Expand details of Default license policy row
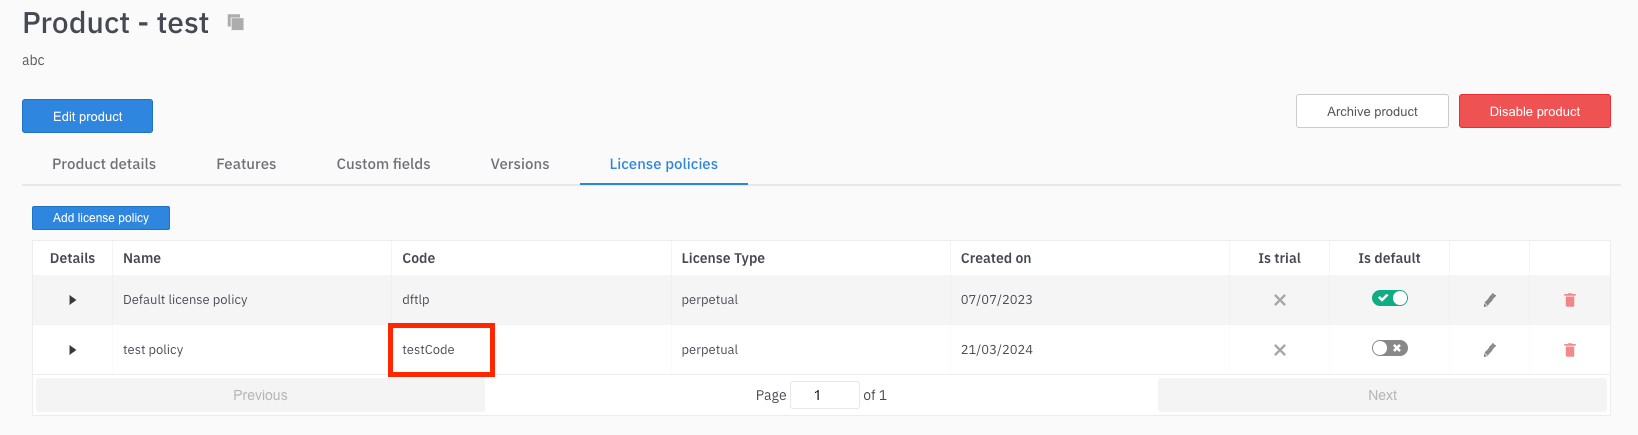This screenshot has height=435, width=1638. pos(72,300)
